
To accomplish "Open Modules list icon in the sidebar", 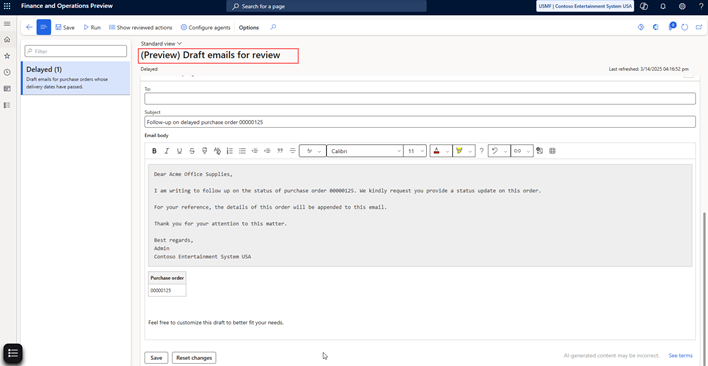I will (x=7, y=105).
